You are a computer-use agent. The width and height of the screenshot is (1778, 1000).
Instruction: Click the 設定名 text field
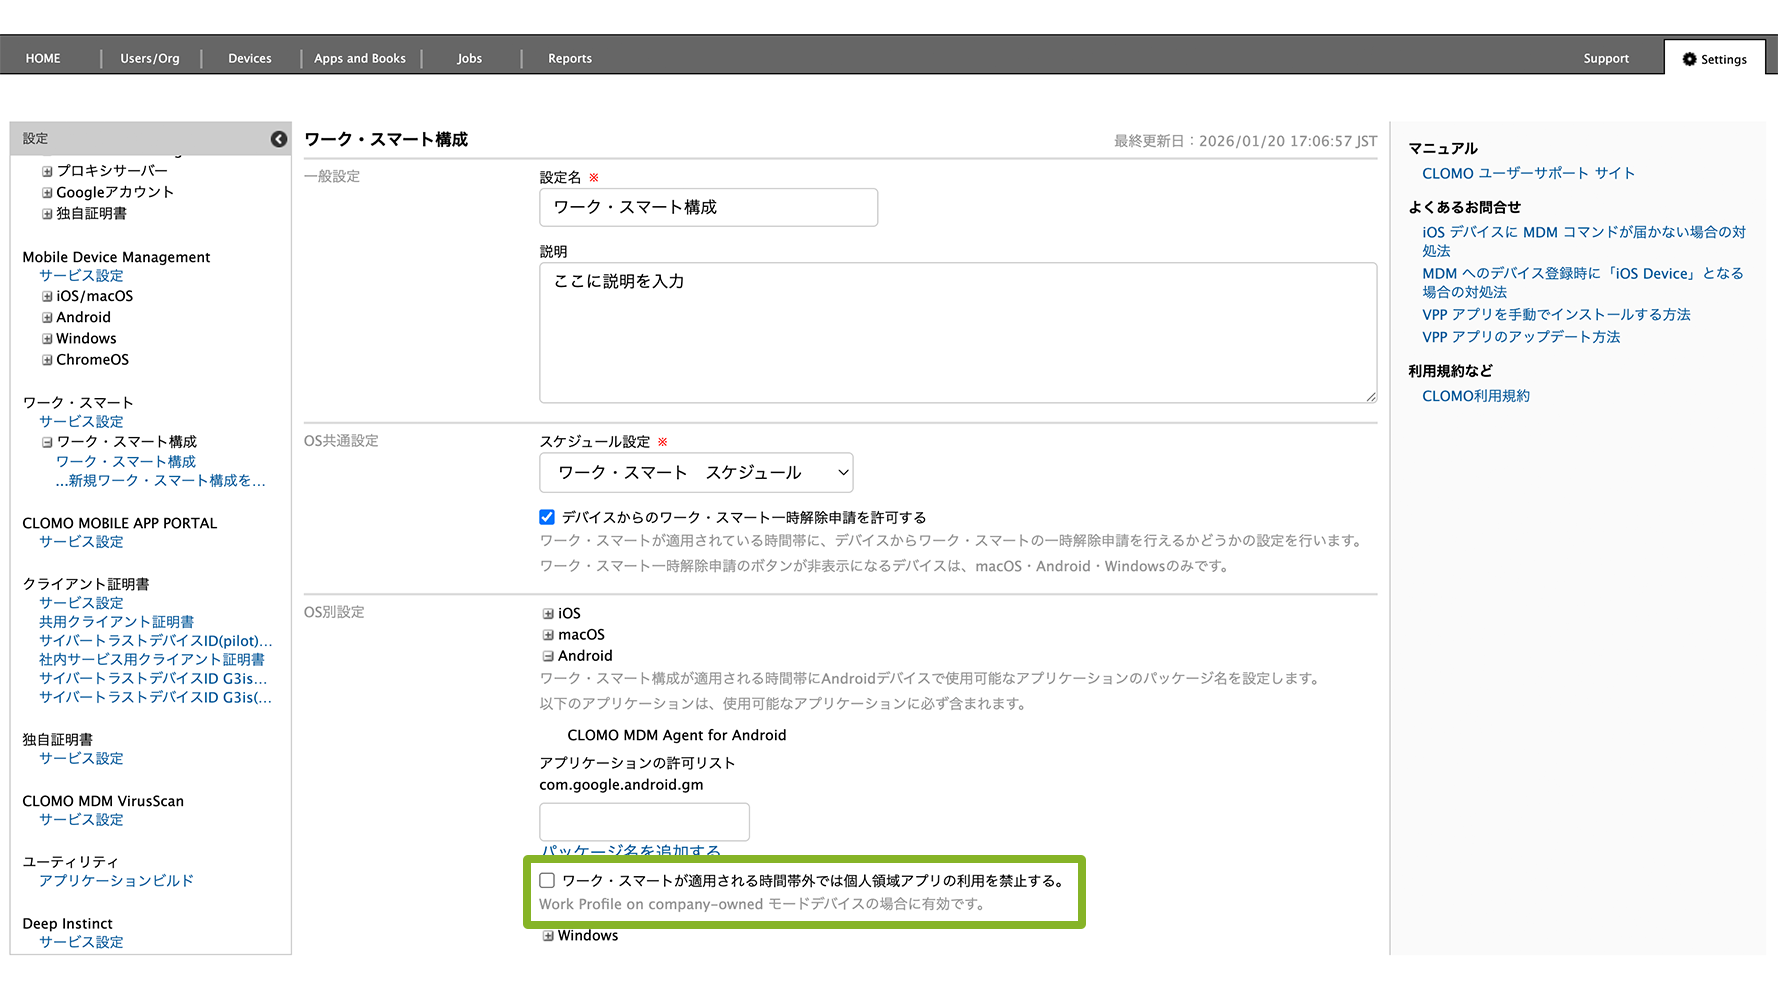pyautogui.click(x=708, y=207)
